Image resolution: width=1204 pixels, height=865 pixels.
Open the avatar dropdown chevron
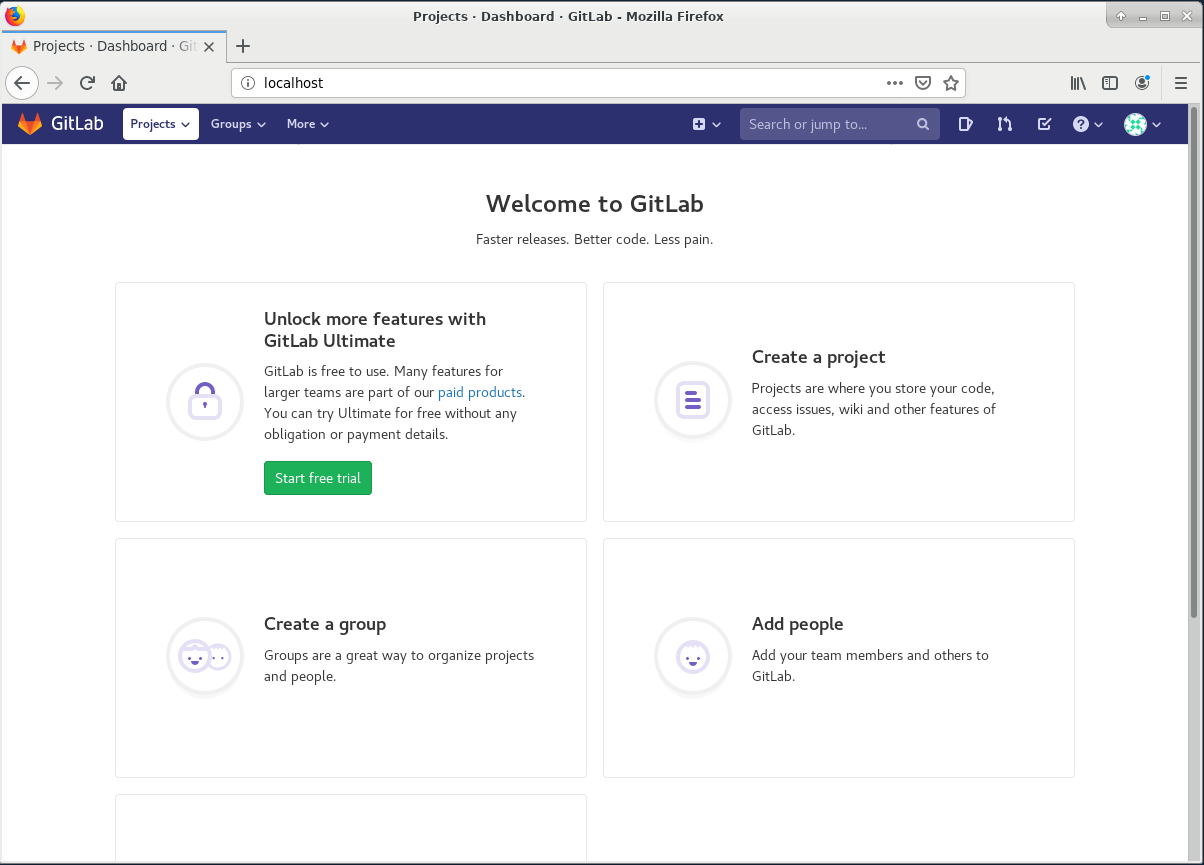(1158, 124)
